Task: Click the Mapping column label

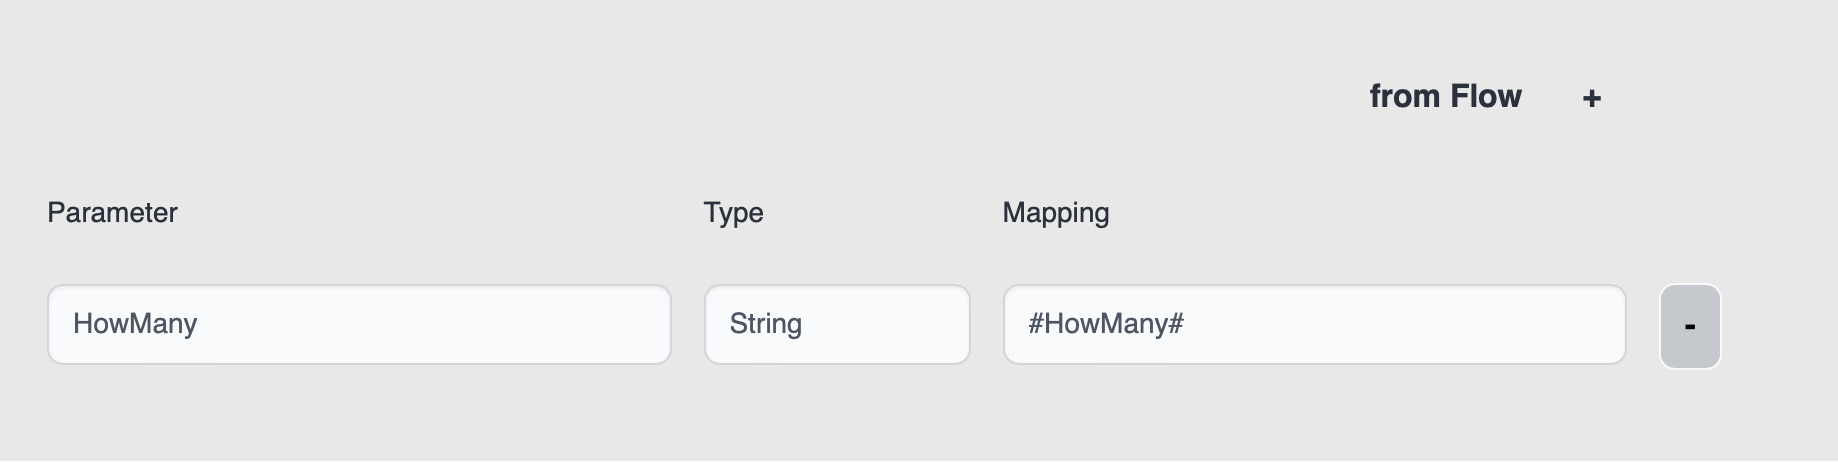Action: (1056, 212)
